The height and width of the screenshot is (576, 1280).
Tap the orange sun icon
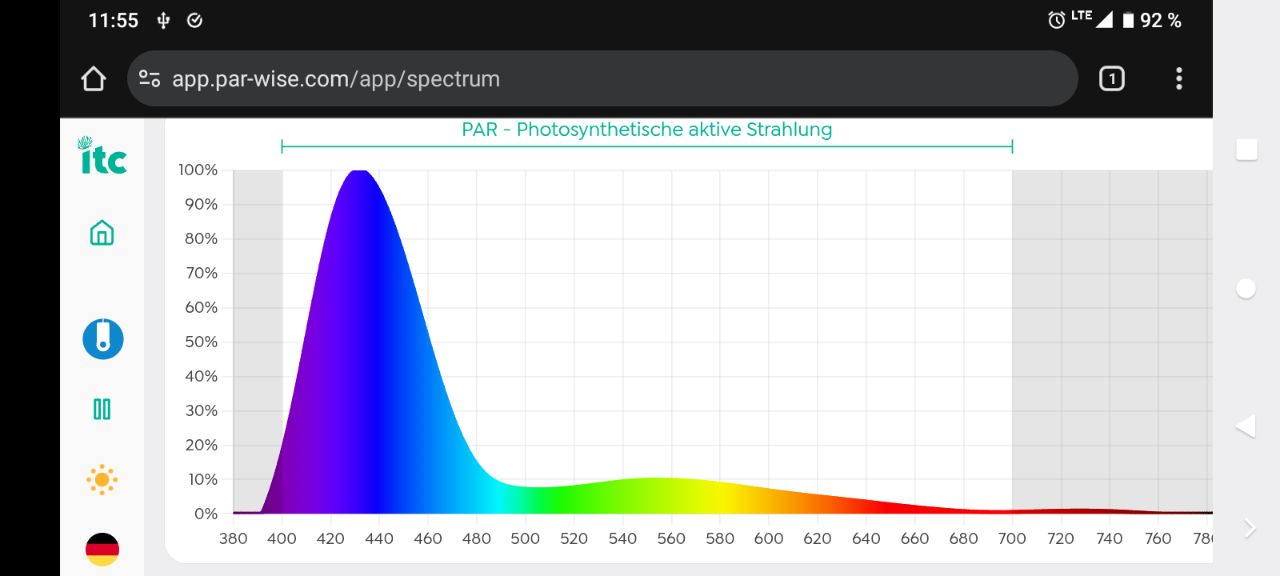pyautogui.click(x=102, y=480)
